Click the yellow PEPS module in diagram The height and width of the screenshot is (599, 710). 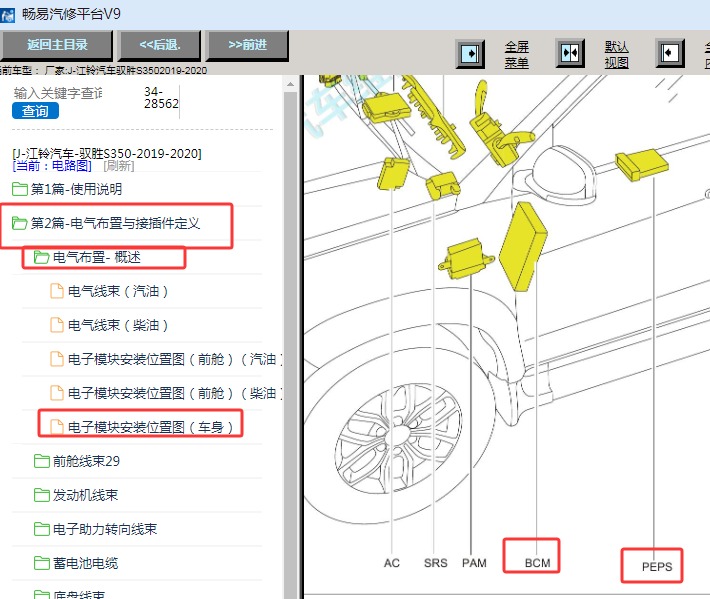(x=642, y=165)
